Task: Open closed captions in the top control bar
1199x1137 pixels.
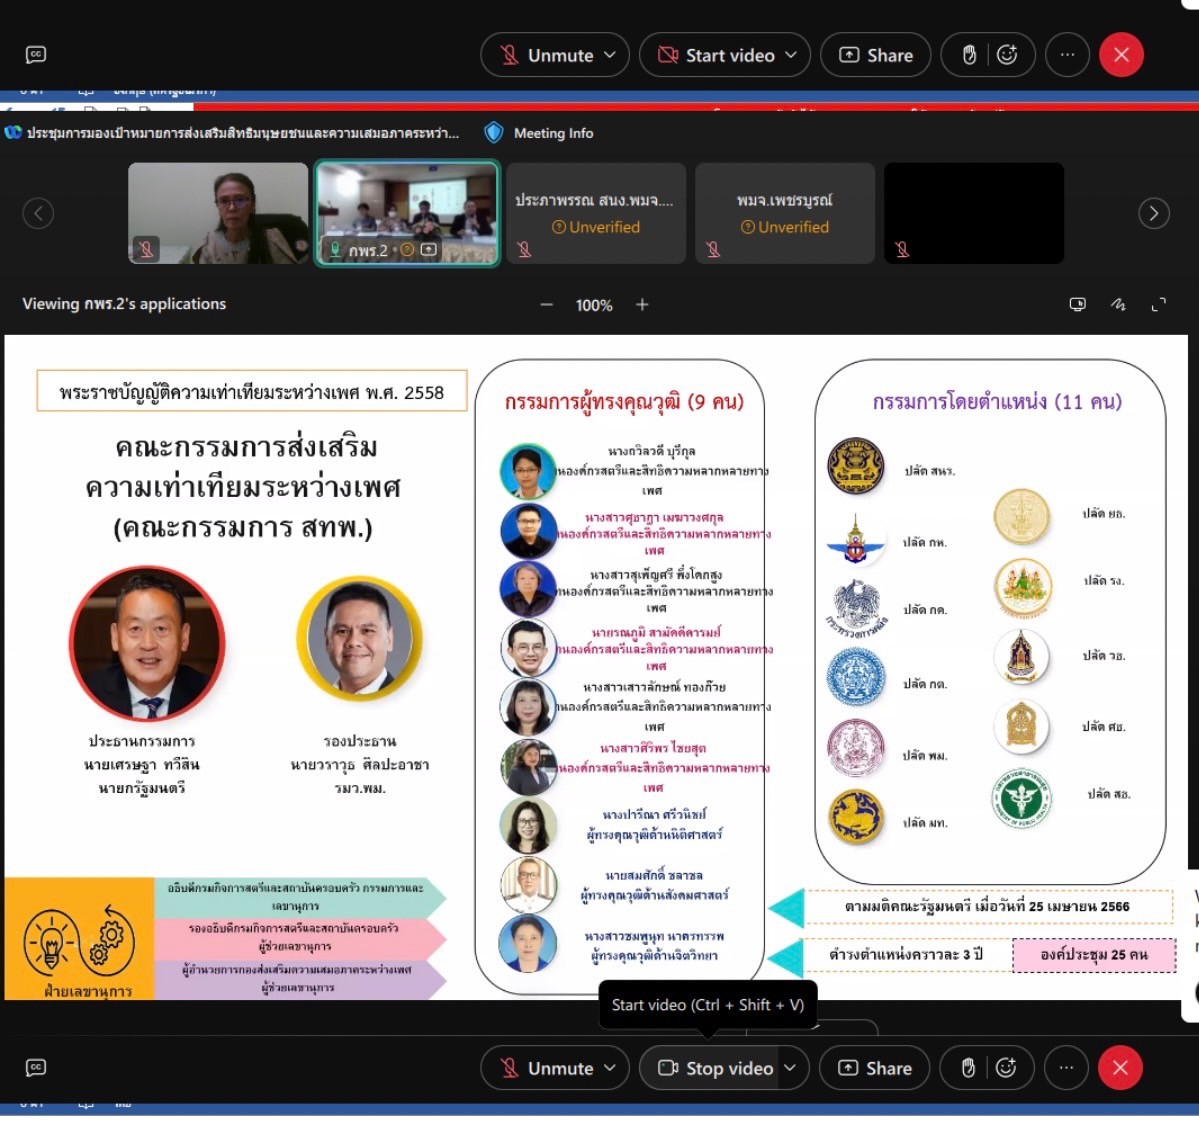Action: 36,55
